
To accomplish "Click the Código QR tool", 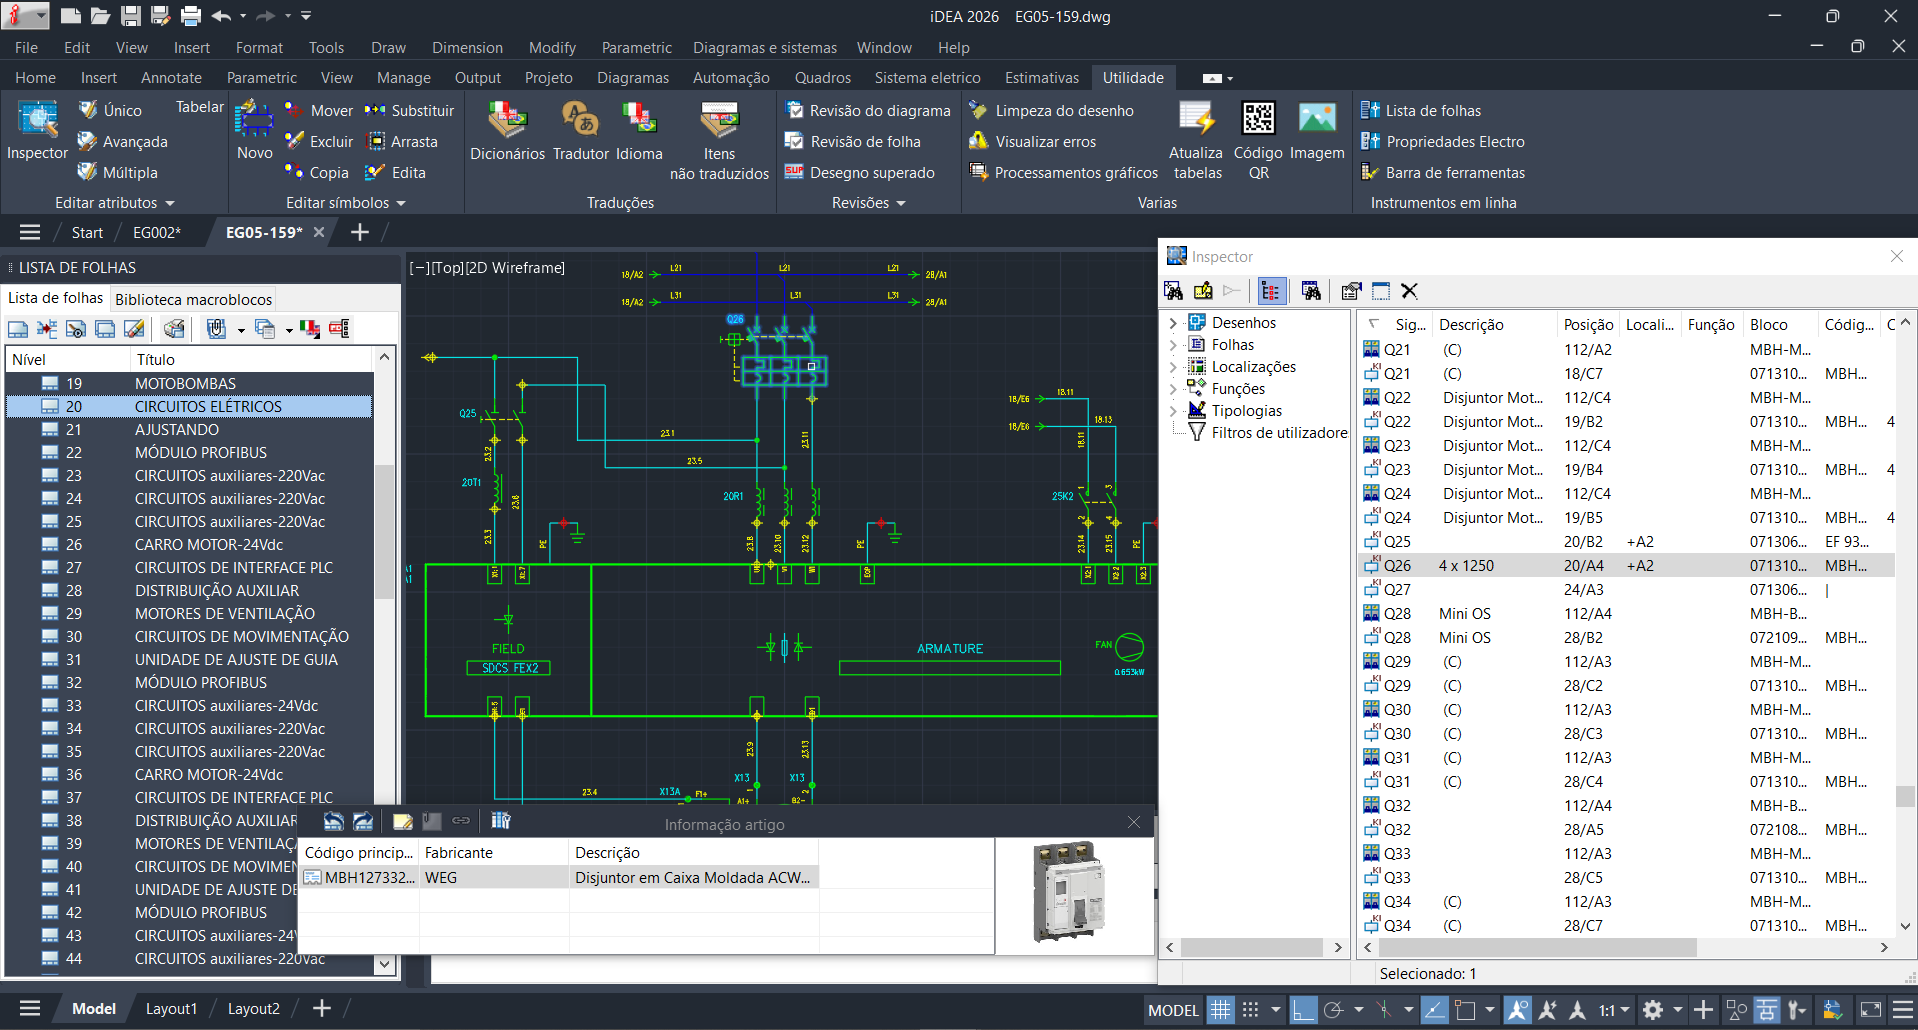I will [x=1258, y=135].
